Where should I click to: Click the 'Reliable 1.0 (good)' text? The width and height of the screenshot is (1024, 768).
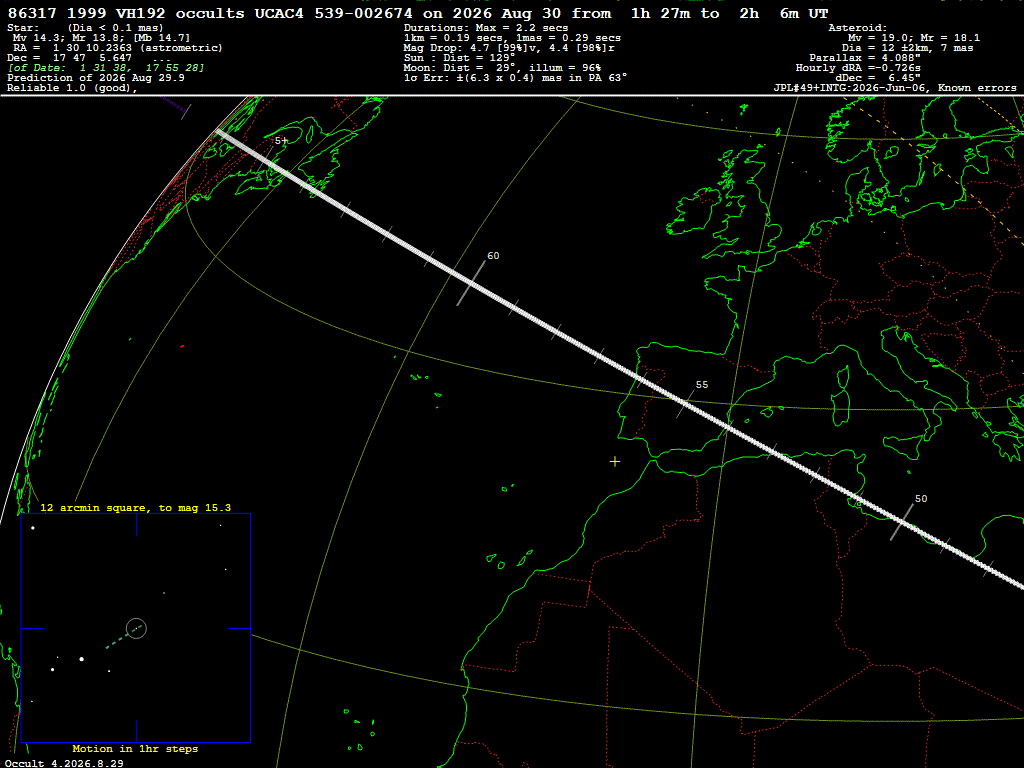72,88
